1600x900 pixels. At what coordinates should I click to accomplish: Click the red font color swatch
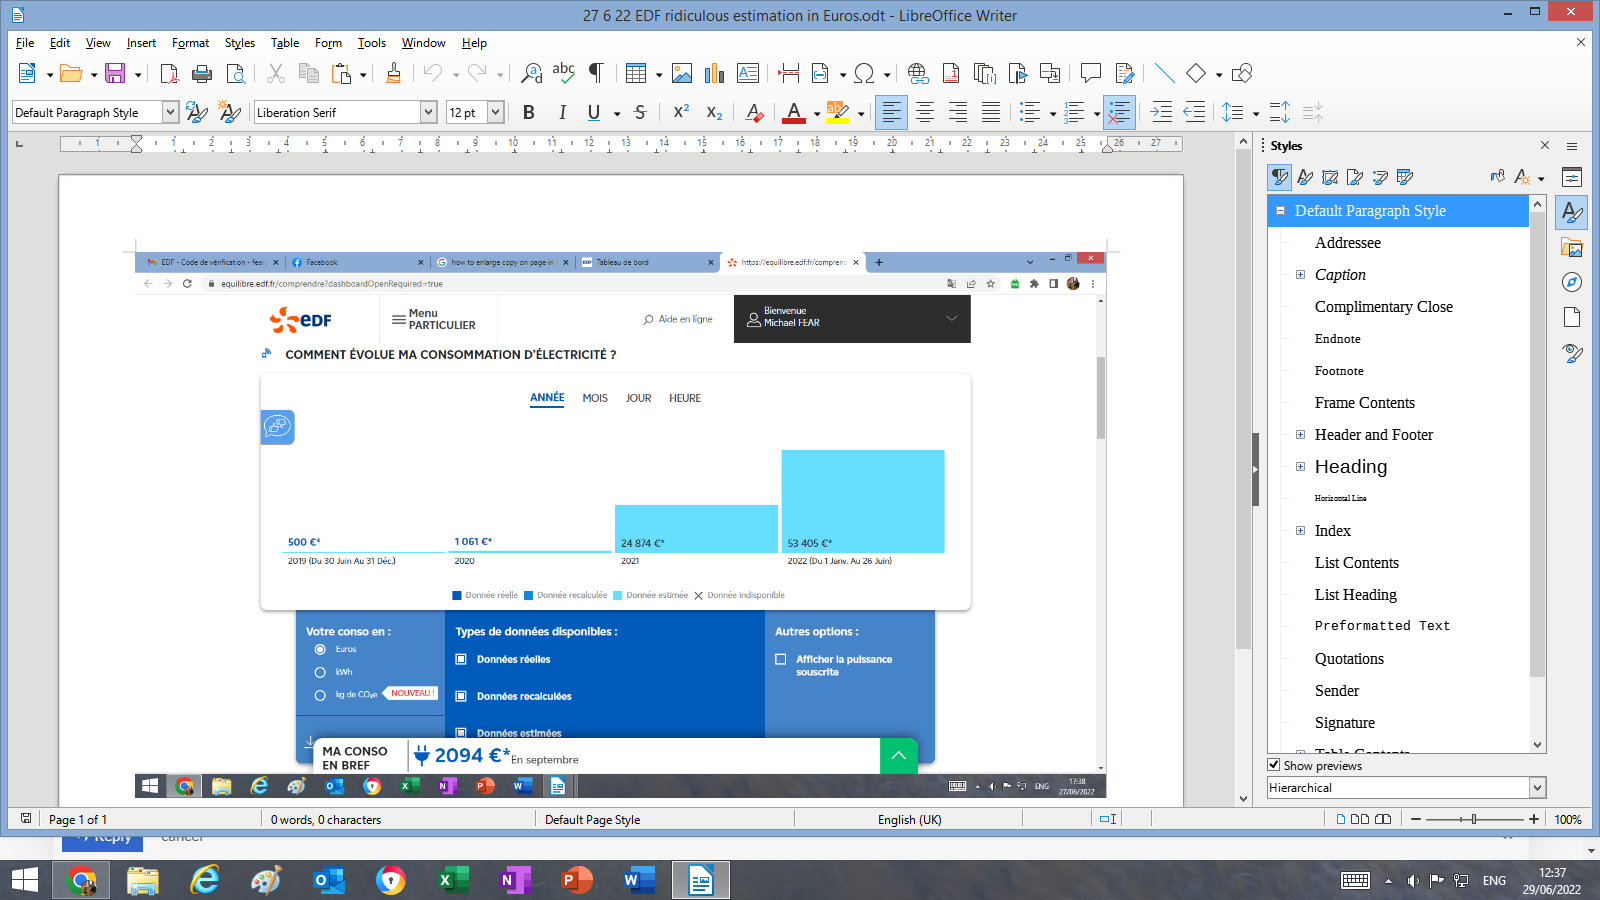[x=794, y=113]
